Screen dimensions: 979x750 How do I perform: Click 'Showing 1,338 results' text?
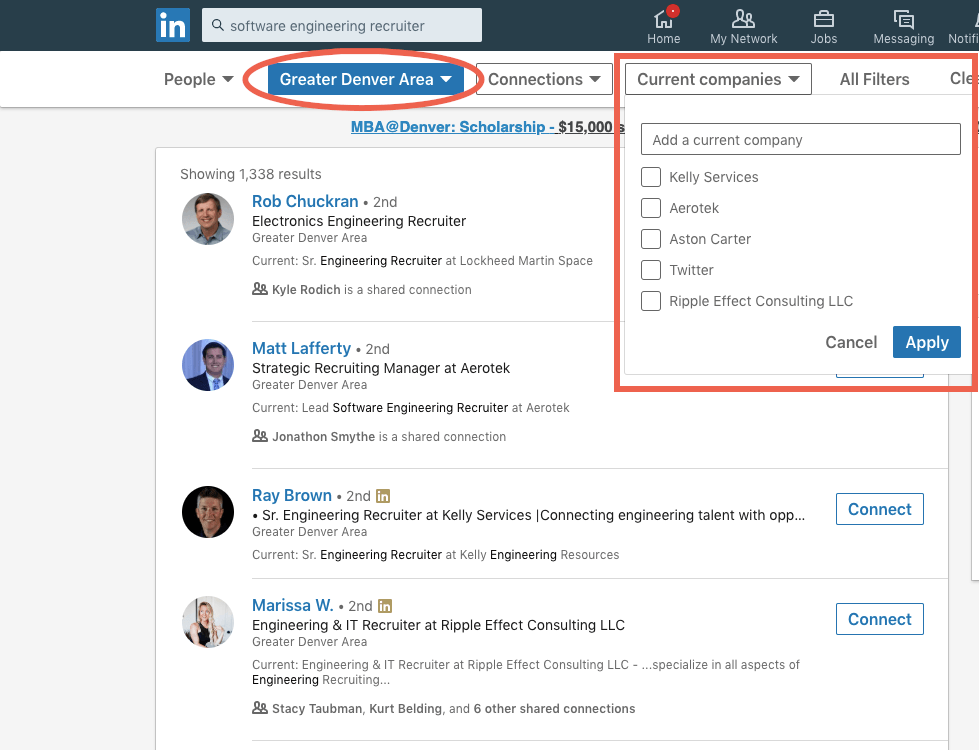click(x=250, y=174)
